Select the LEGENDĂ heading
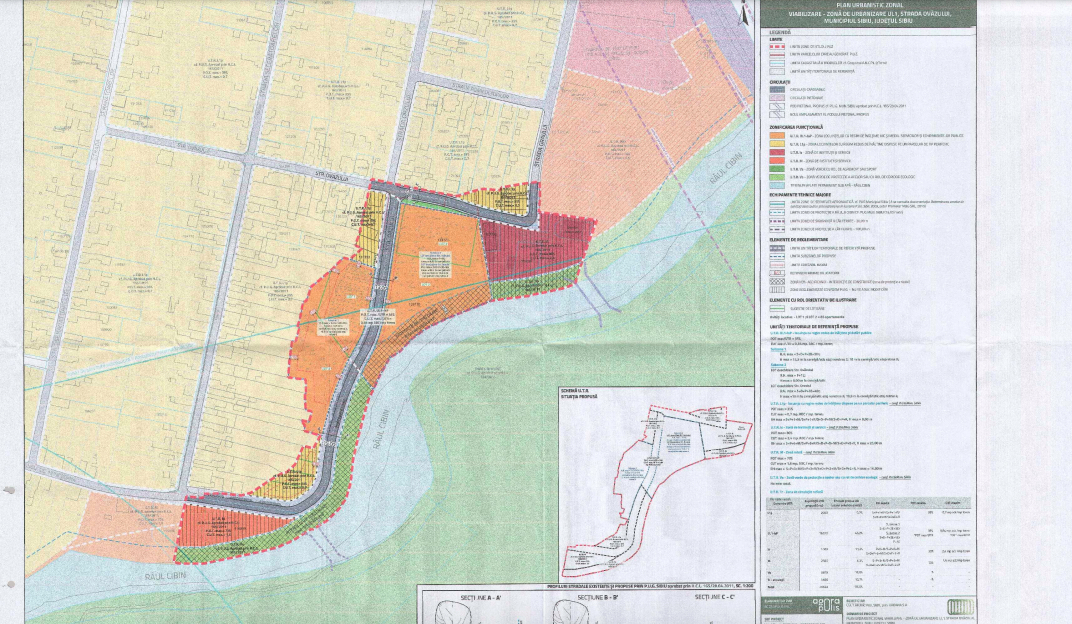This screenshot has height=624, width=1072. [779, 33]
